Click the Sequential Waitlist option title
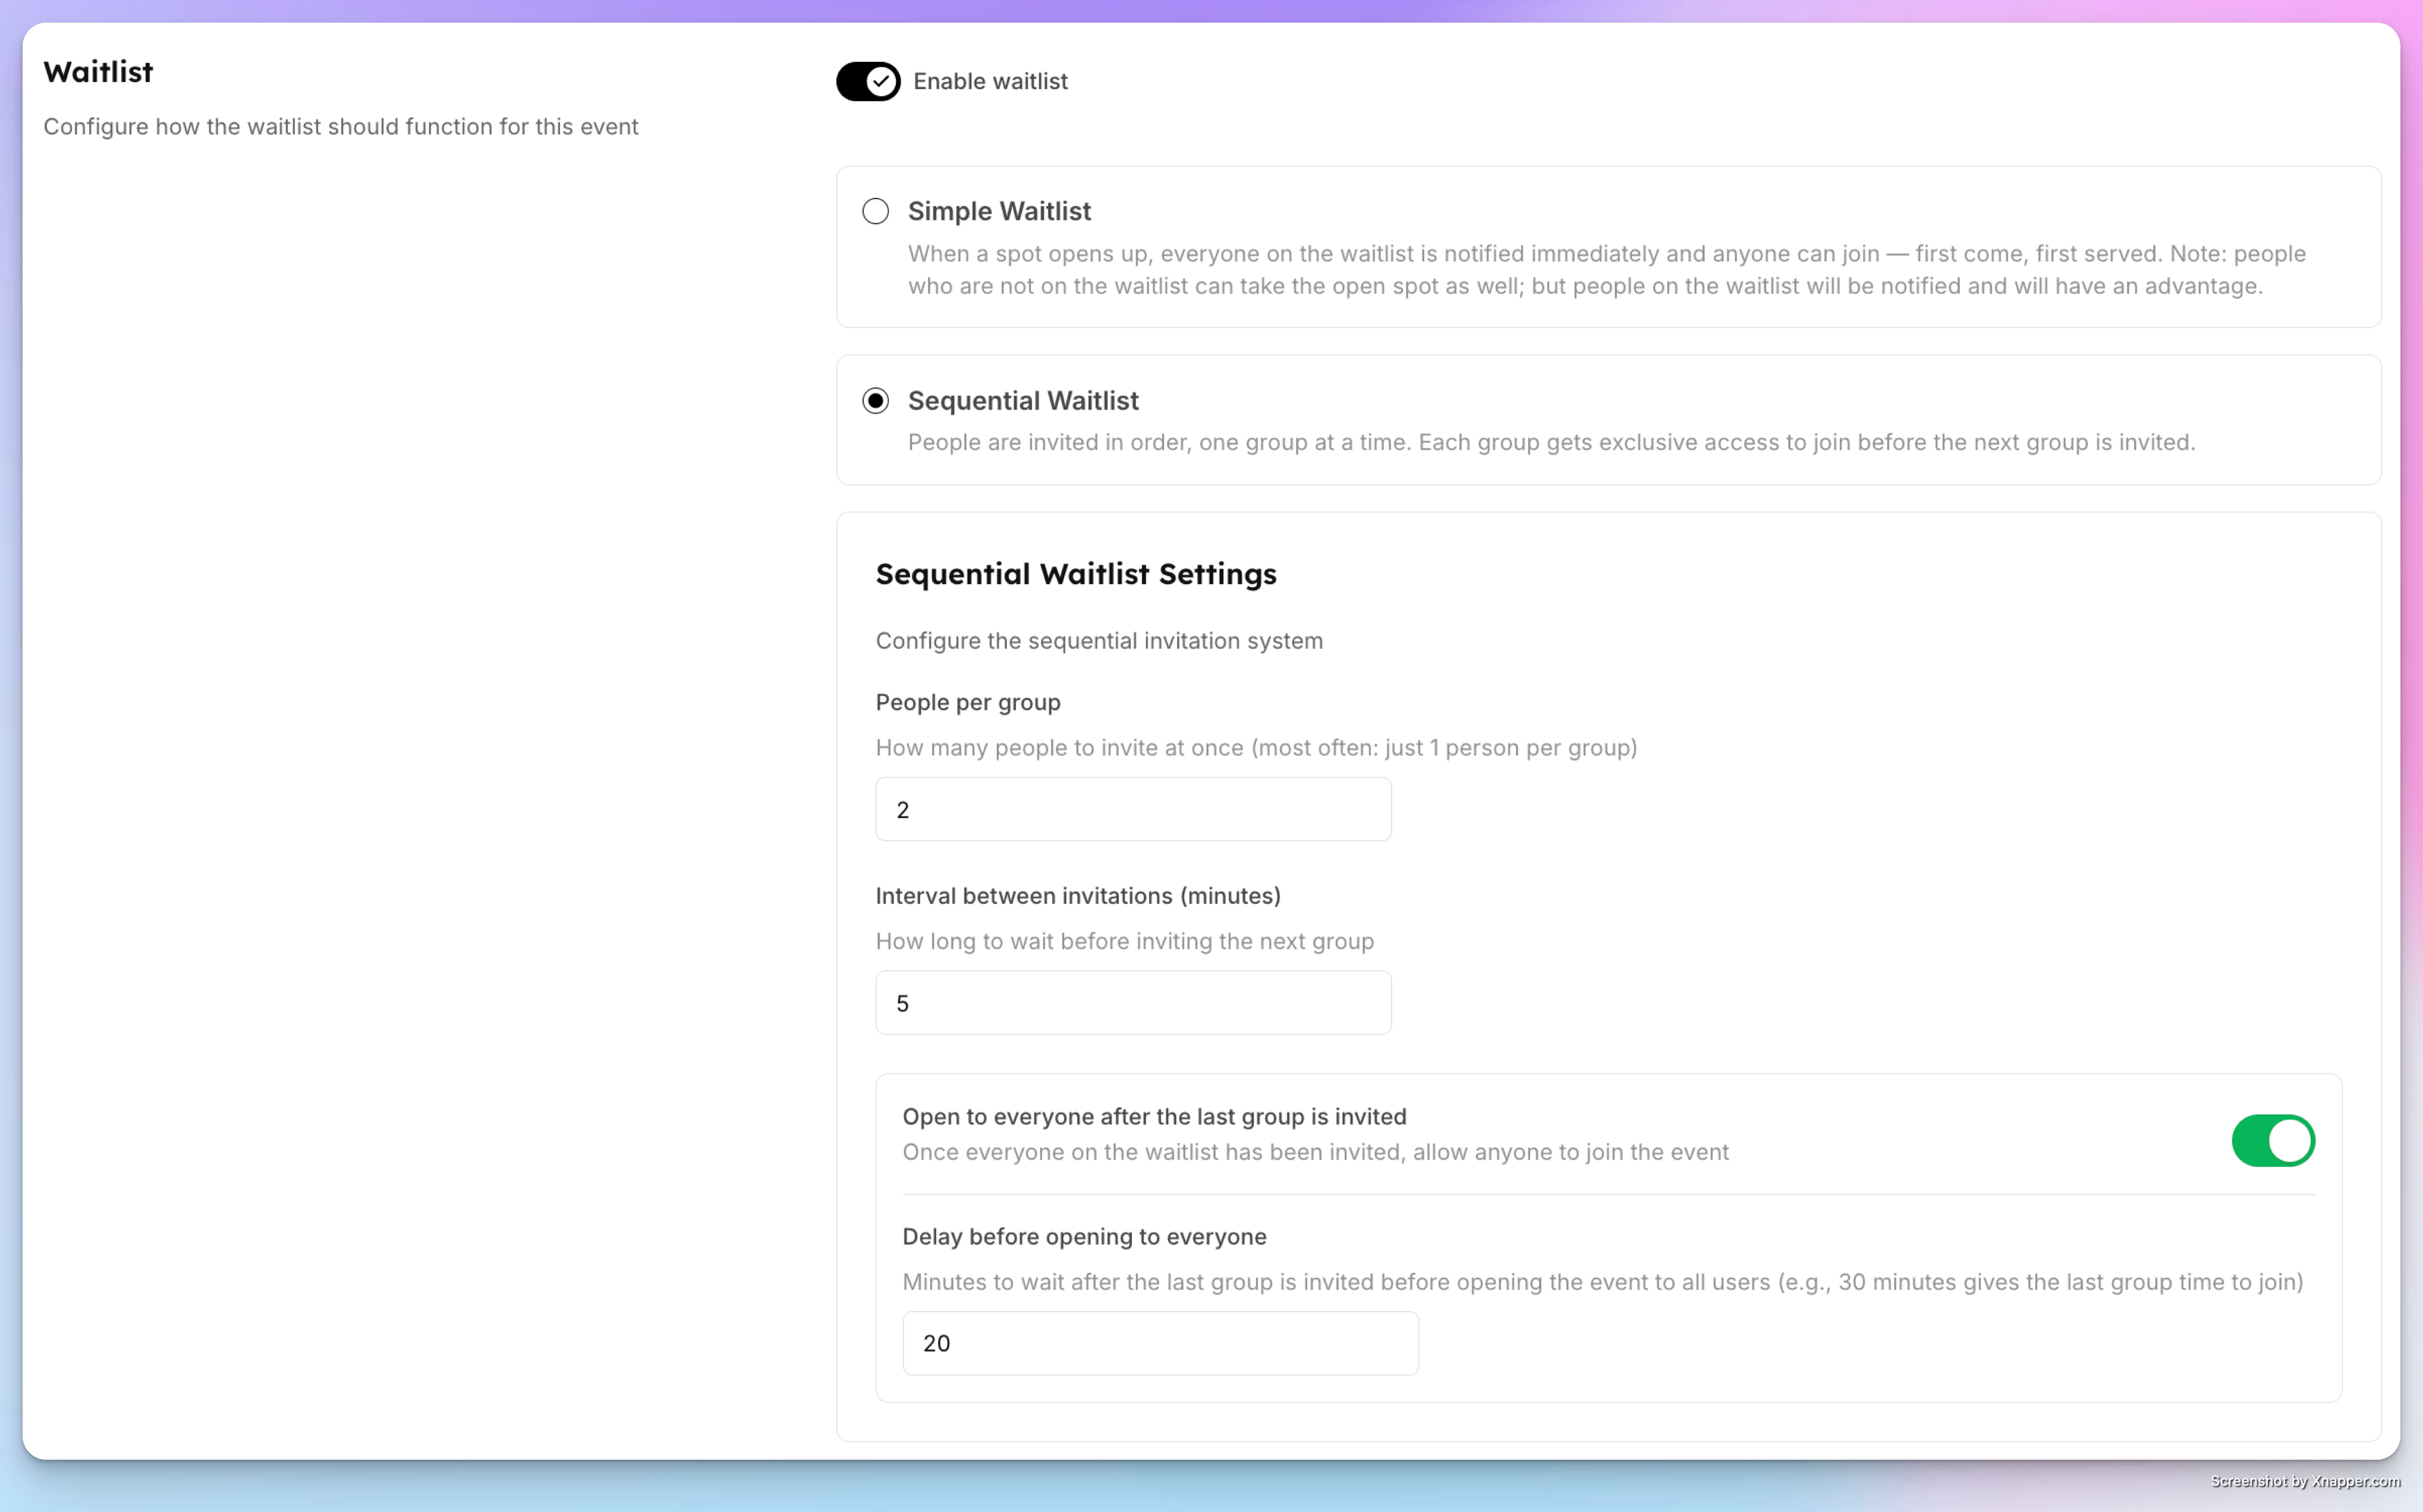 point(1023,400)
